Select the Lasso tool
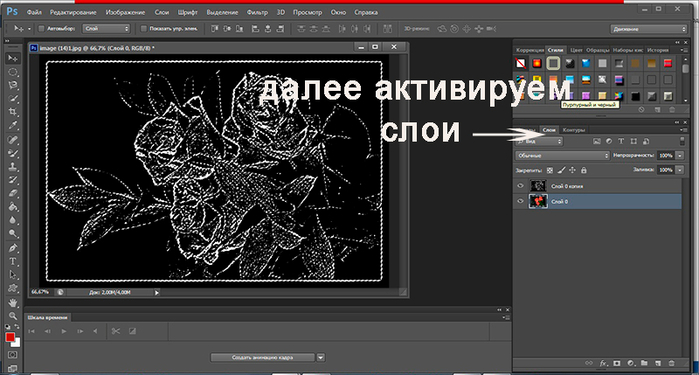This screenshot has width=699, height=375. (x=12, y=85)
